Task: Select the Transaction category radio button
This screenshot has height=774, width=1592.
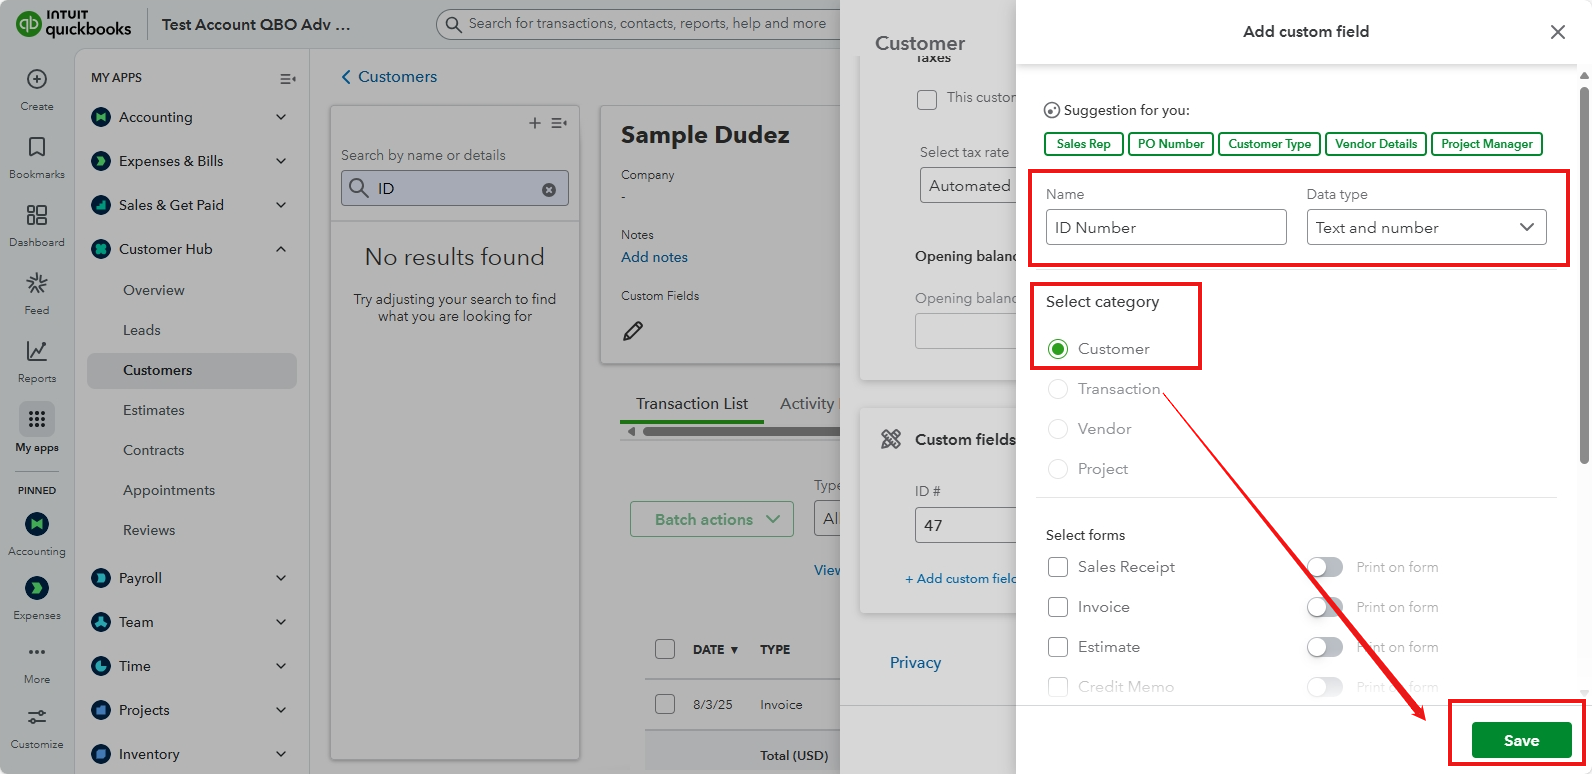Action: (1058, 389)
